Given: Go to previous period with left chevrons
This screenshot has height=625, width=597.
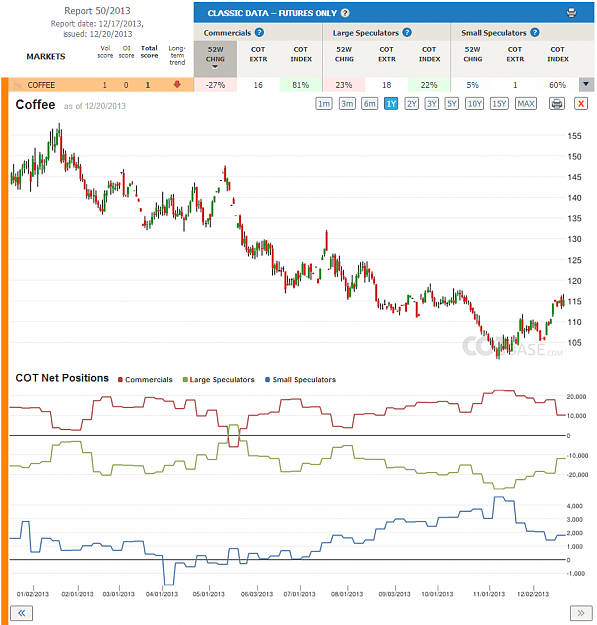Looking at the screenshot, I should click(22, 613).
